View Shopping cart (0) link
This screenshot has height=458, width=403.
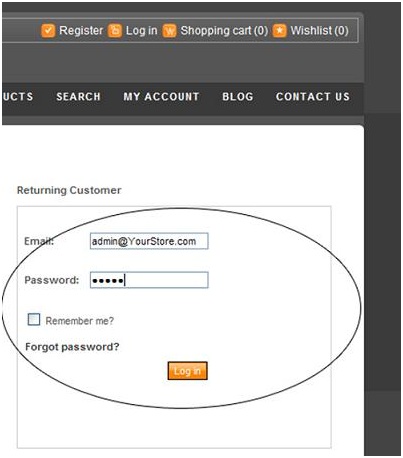pyautogui.click(x=224, y=31)
